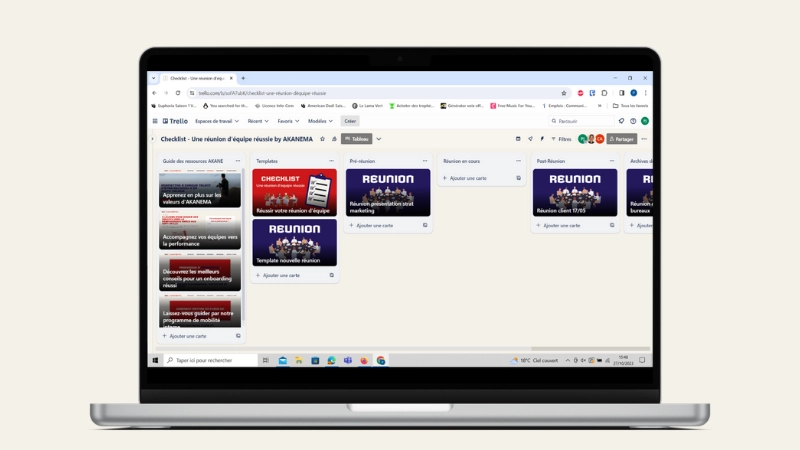Open the Templates list options menu
Screen dimensions: 800x450
tap(331, 160)
